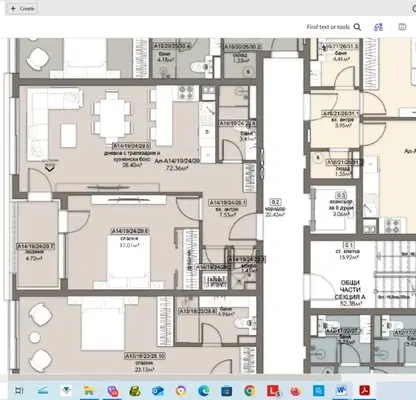Open Task View in the taskbar

[20, 390]
